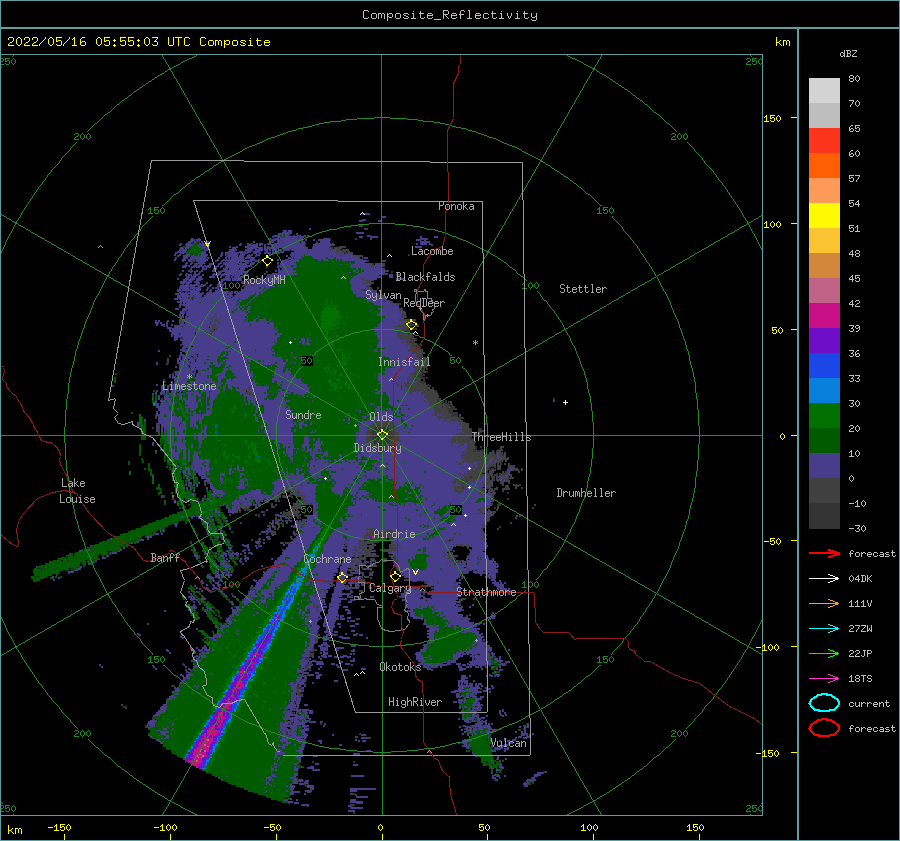Click the RockyMH label
Screen dimensions: 900x841
[264, 280]
